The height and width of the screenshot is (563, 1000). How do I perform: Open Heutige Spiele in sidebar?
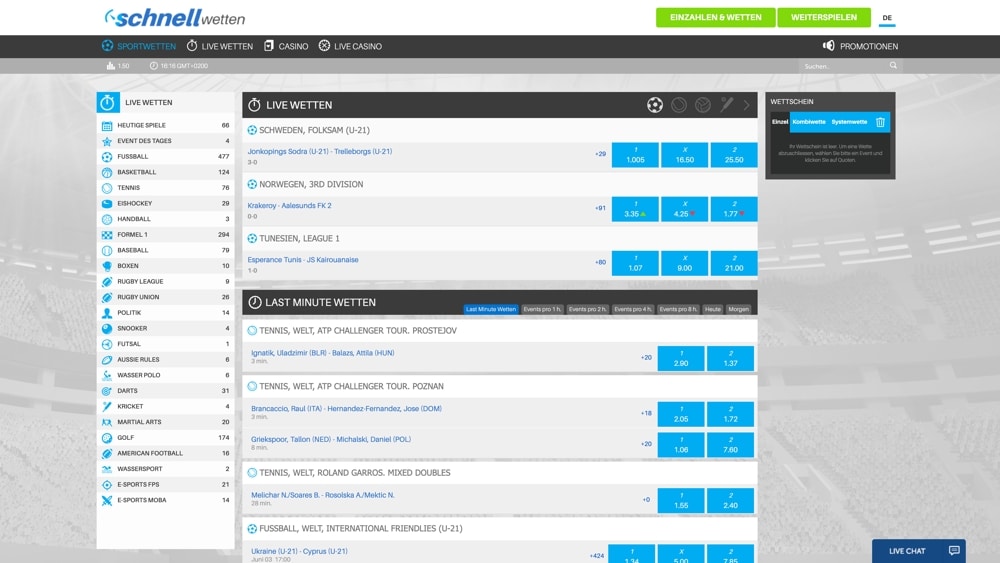165,126
